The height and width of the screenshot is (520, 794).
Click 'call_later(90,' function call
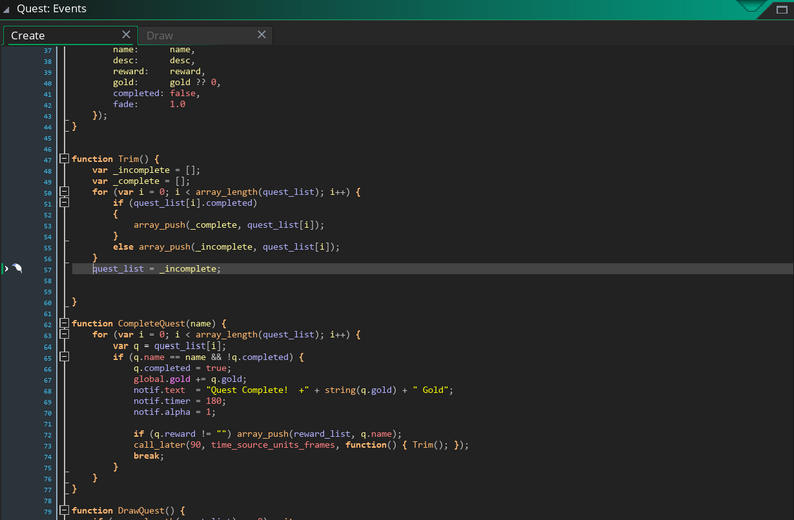(x=169, y=445)
